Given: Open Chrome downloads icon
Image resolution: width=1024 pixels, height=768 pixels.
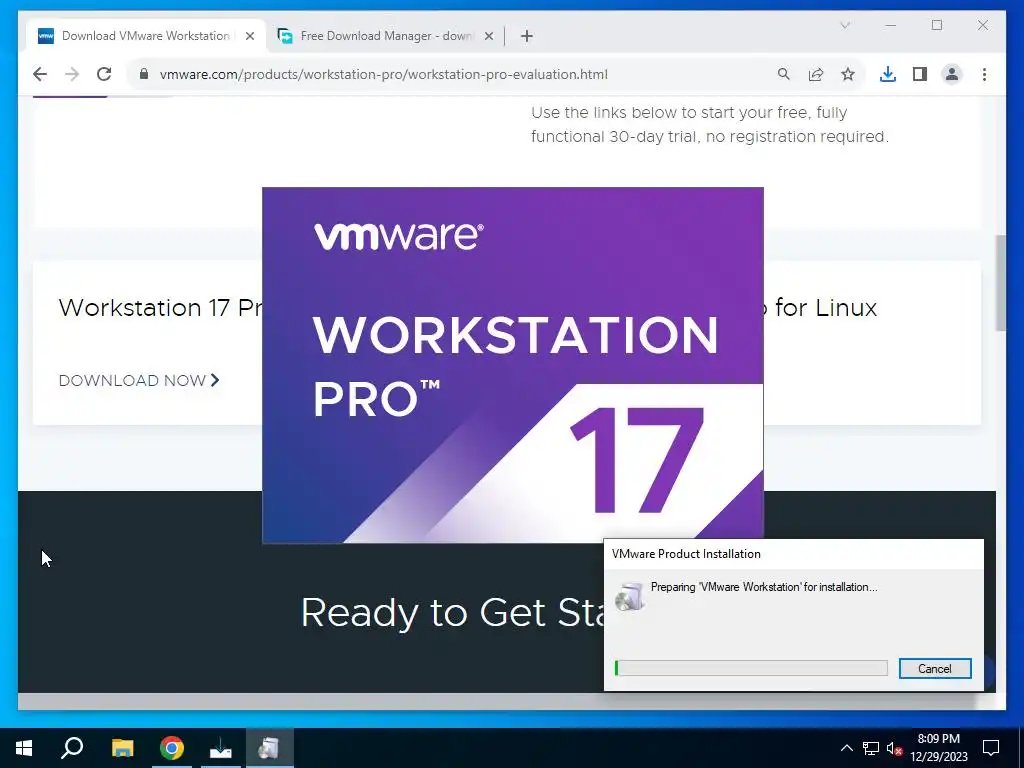Looking at the screenshot, I should pyautogui.click(x=888, y=74).
